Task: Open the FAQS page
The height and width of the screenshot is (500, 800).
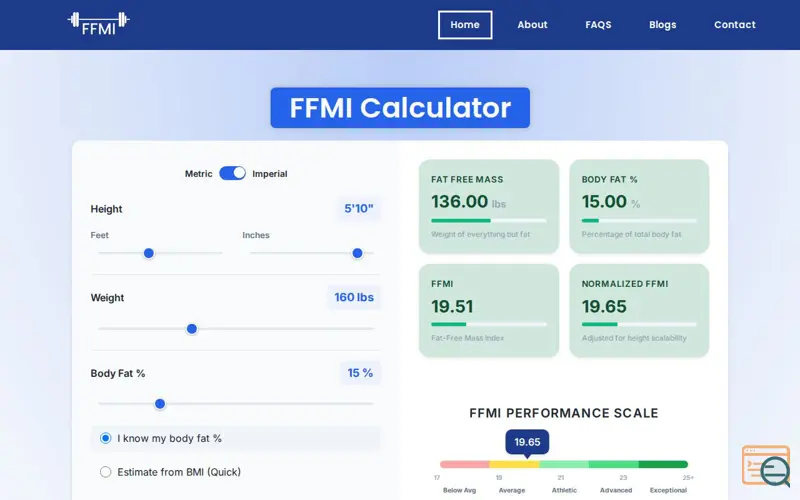Action: [x=598, y=25]
